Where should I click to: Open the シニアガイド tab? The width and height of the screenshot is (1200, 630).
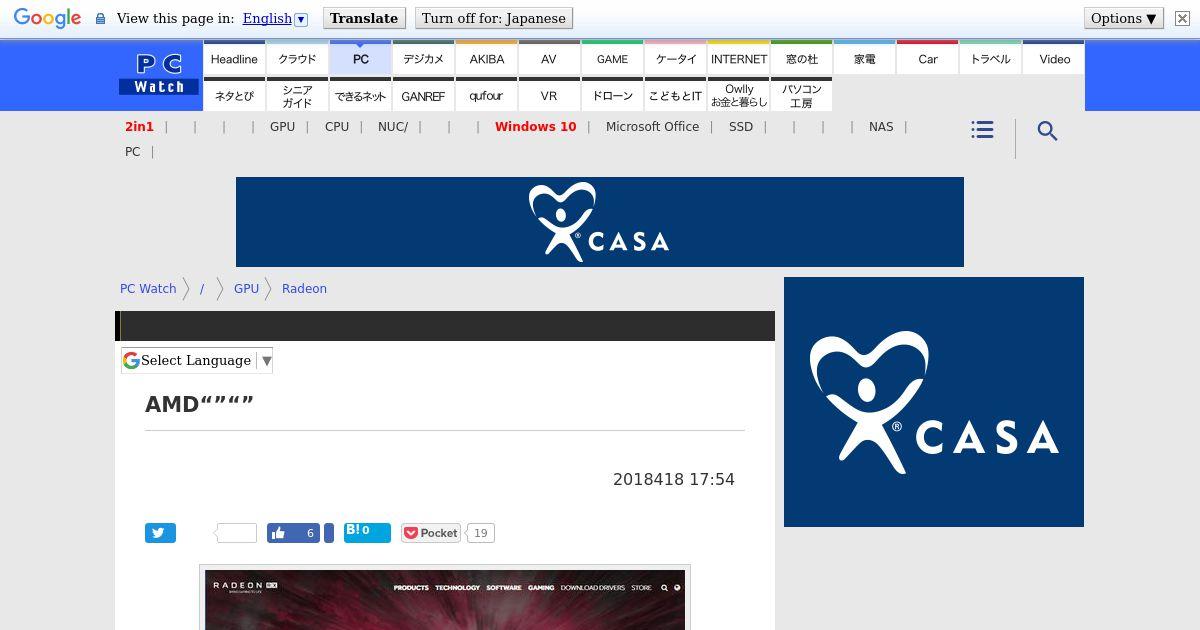coord(297,96)
